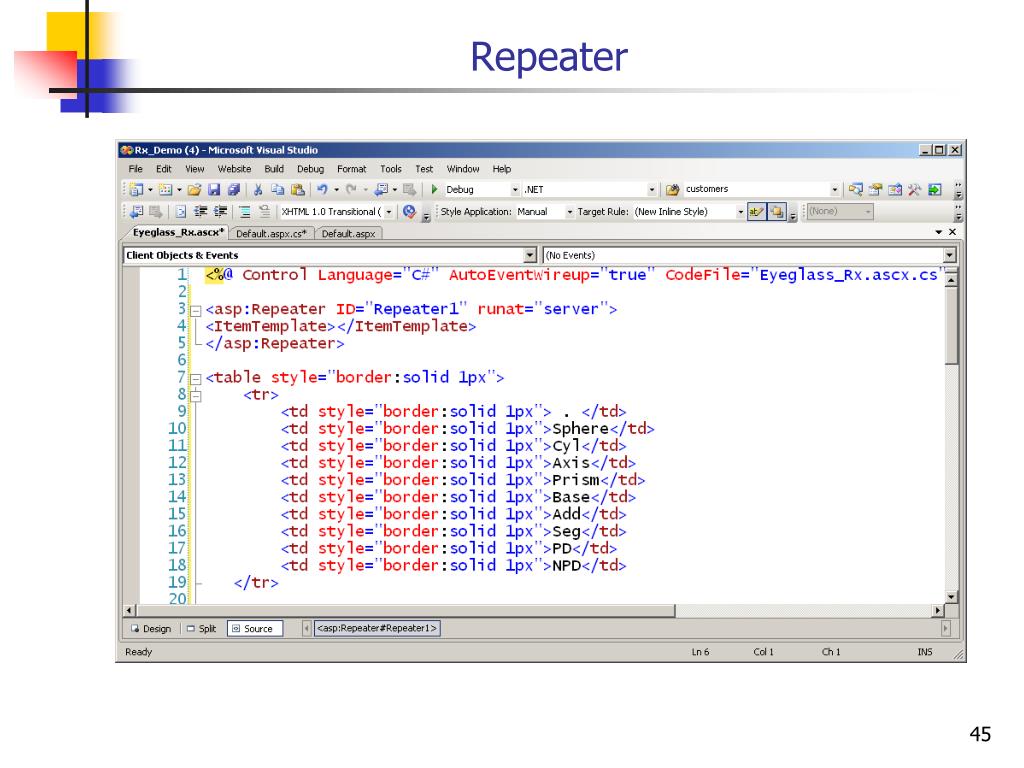
Task: Open the Debug menu
Action: click(310, 168)
